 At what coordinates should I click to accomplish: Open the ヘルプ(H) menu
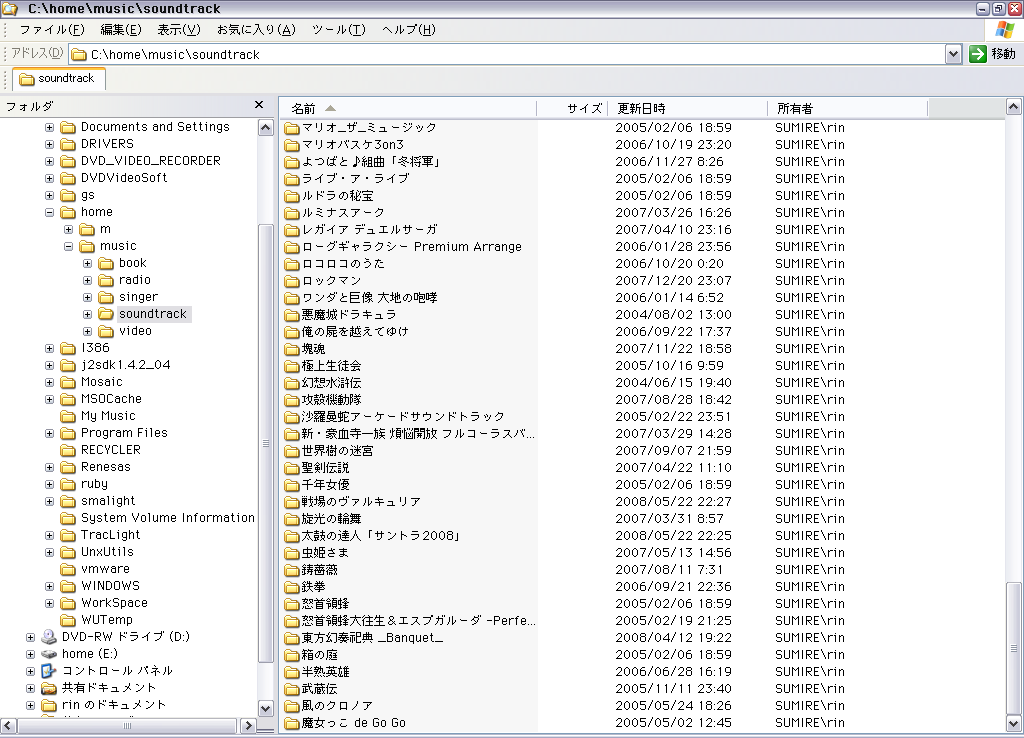(409, 29)
